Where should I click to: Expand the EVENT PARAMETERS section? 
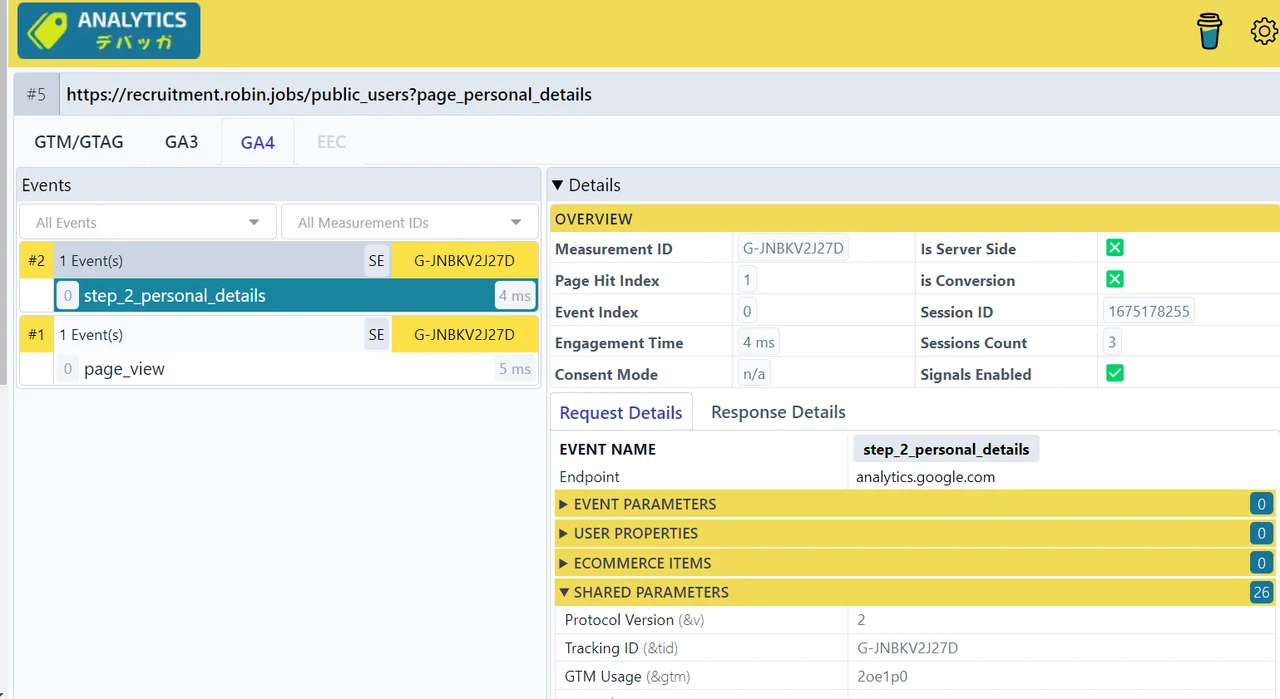915,504
